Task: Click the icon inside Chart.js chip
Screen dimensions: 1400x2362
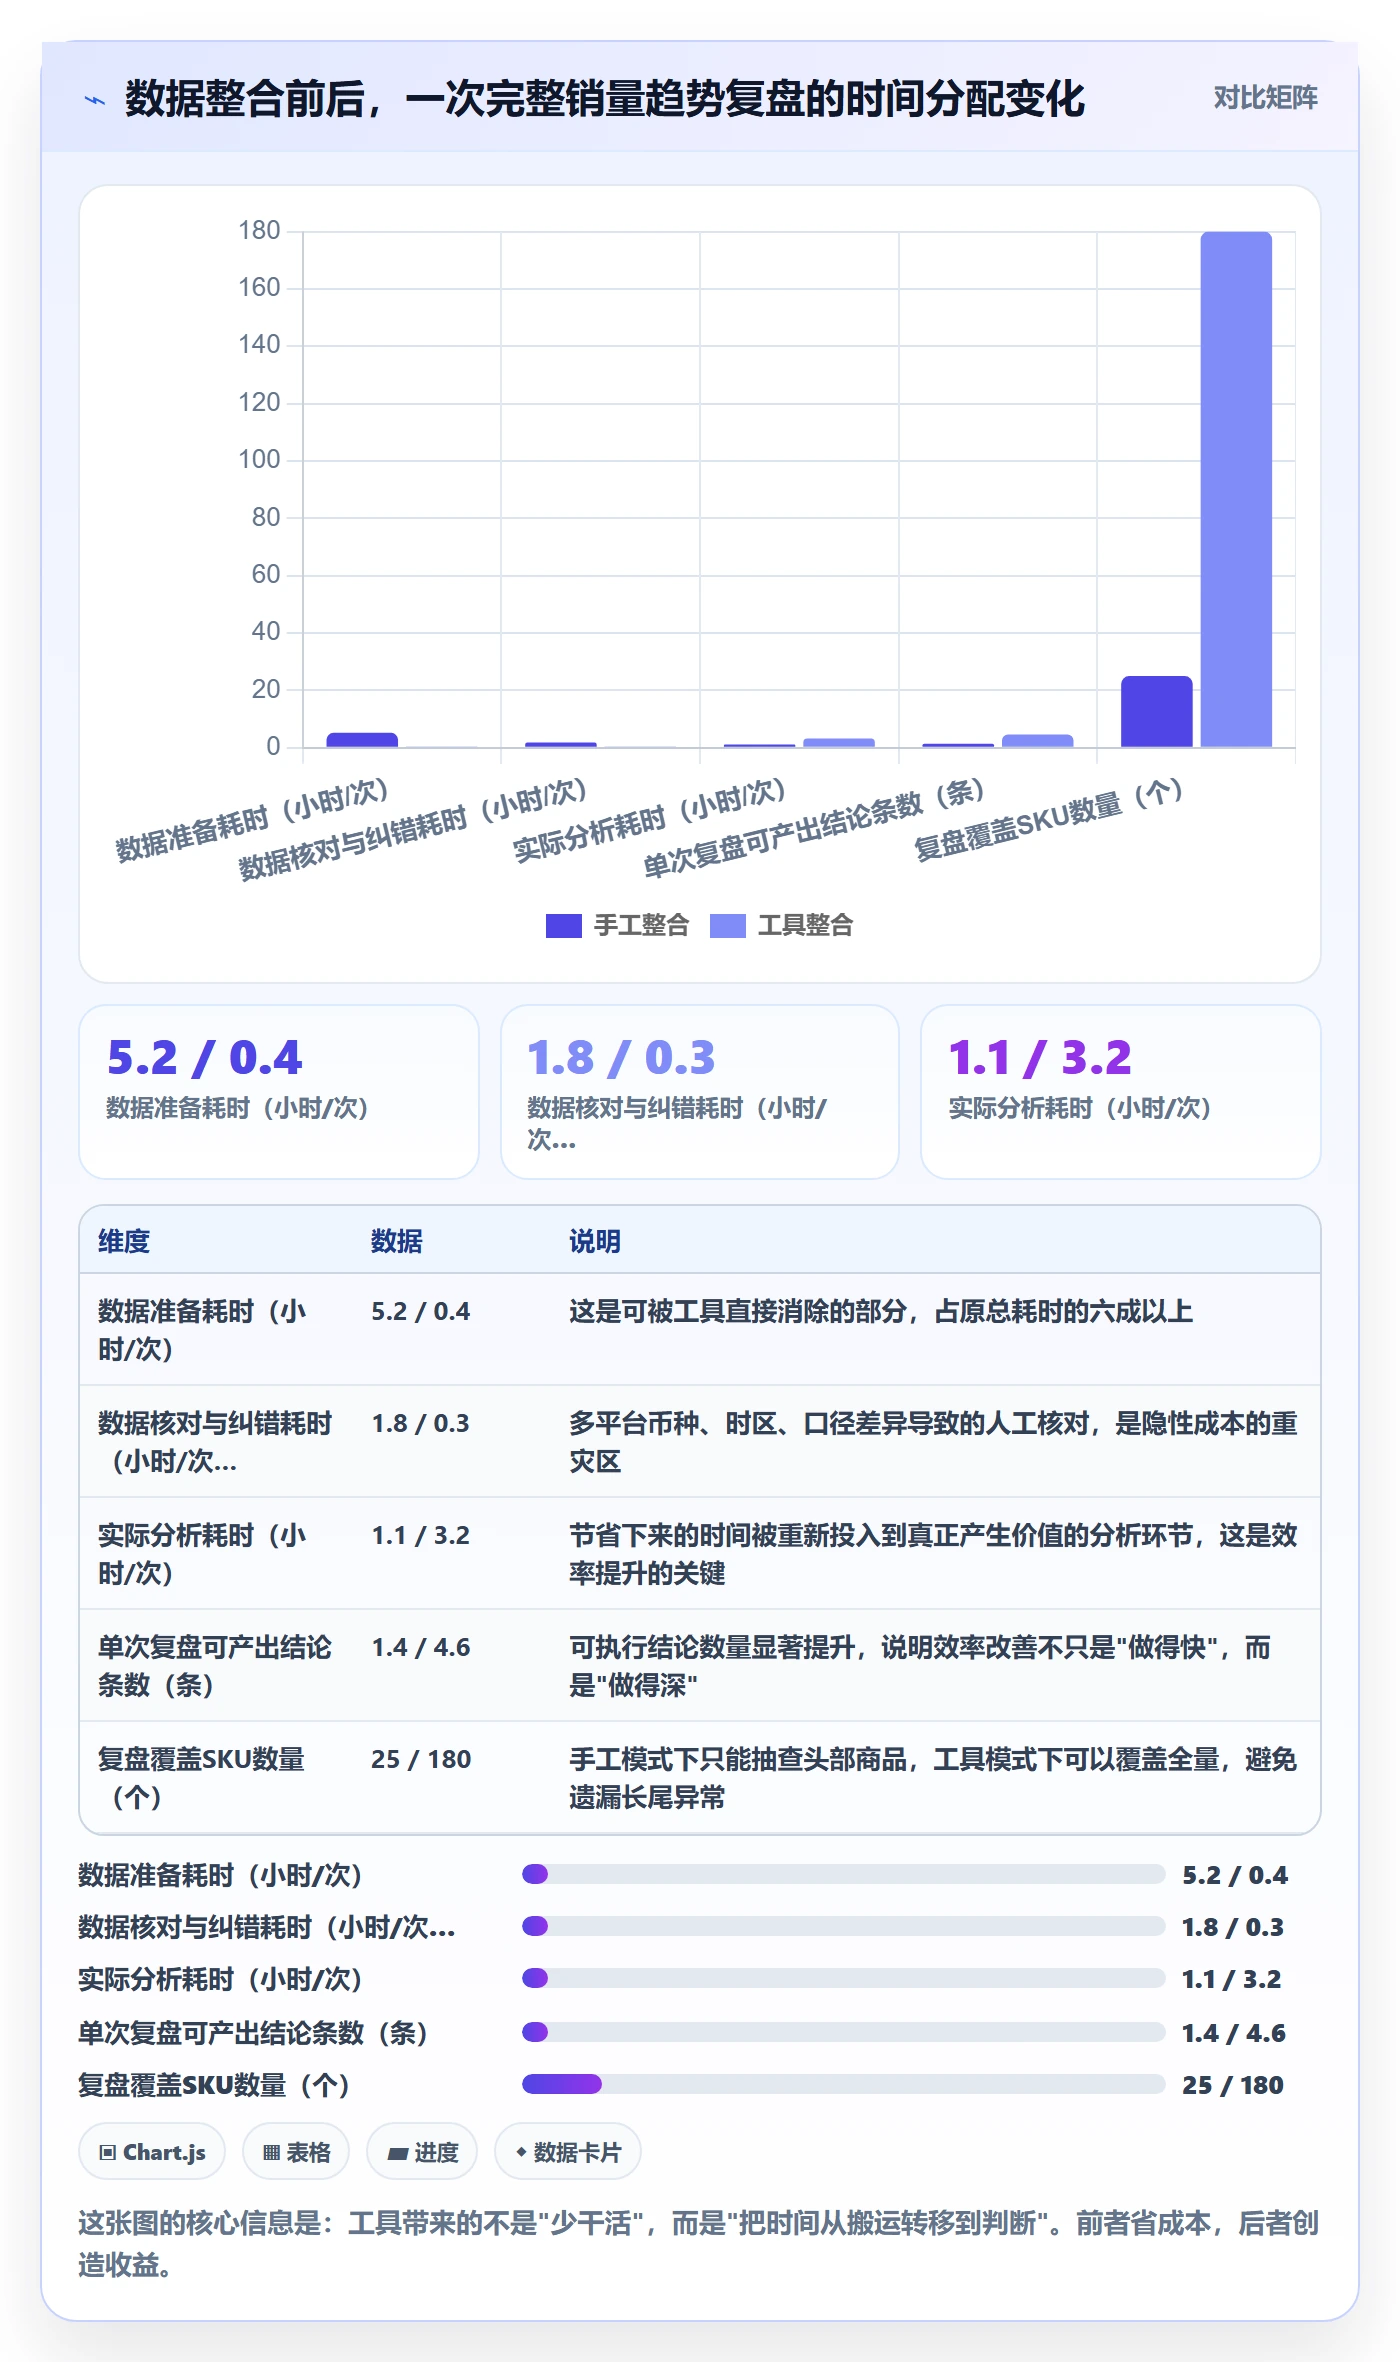Action: (x=108, y=2153)
